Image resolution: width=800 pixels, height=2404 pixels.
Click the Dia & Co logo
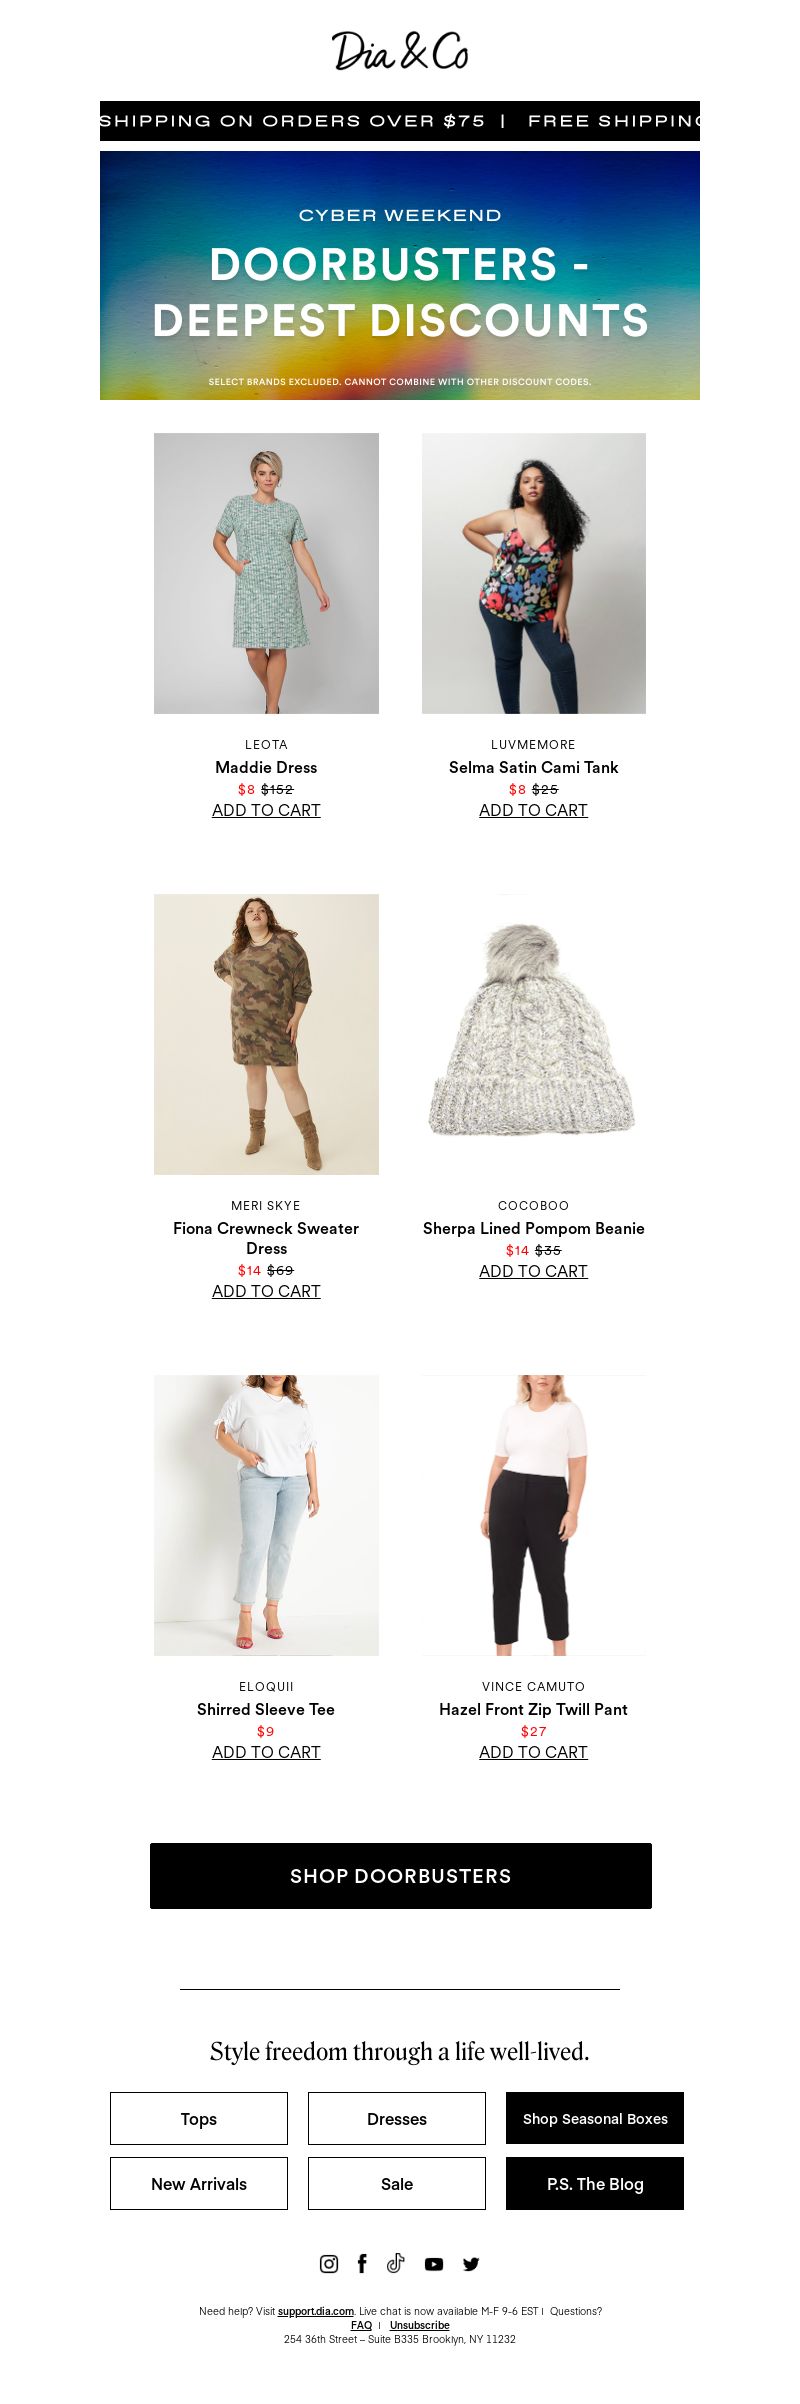[400, 51]
